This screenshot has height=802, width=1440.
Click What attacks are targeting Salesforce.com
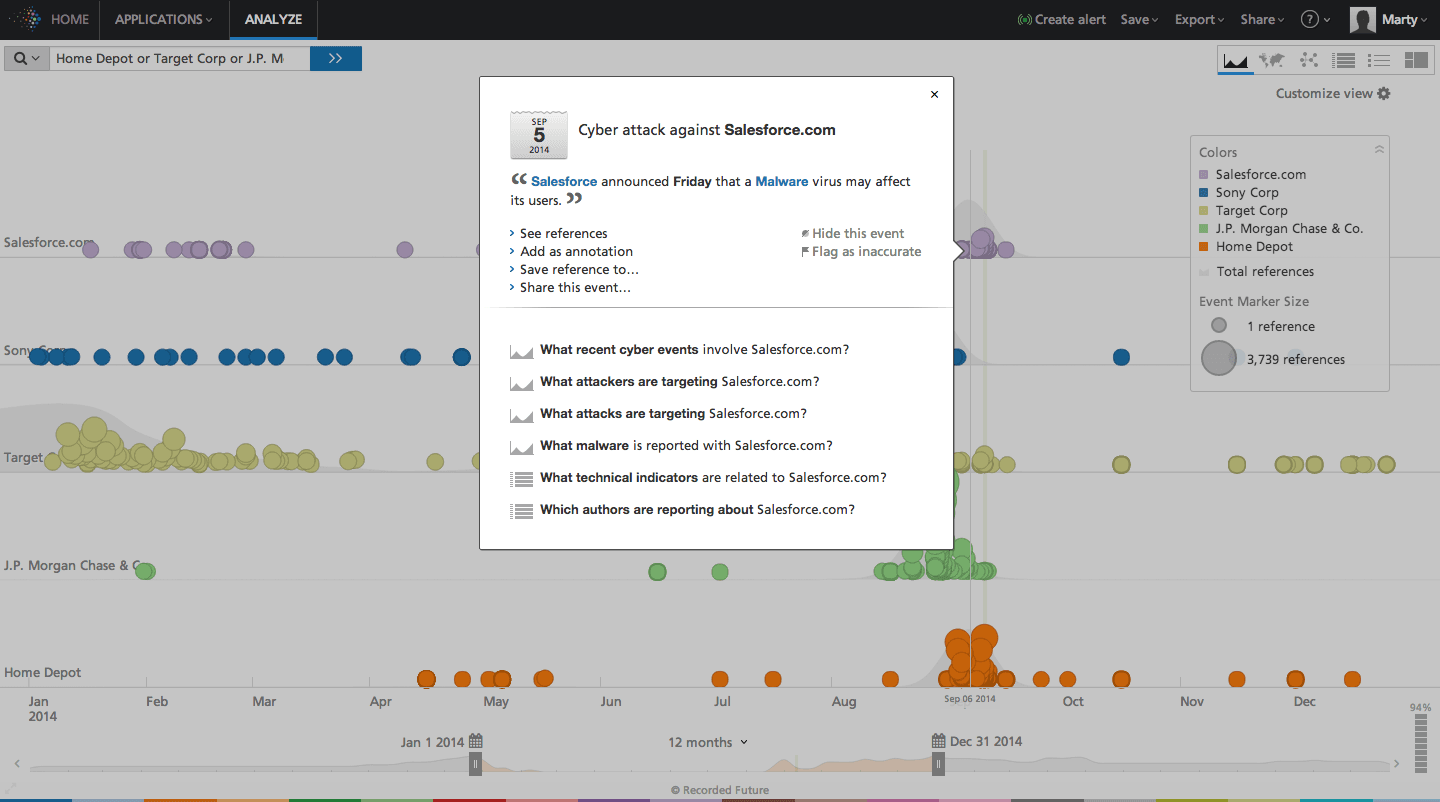(673, 413)
